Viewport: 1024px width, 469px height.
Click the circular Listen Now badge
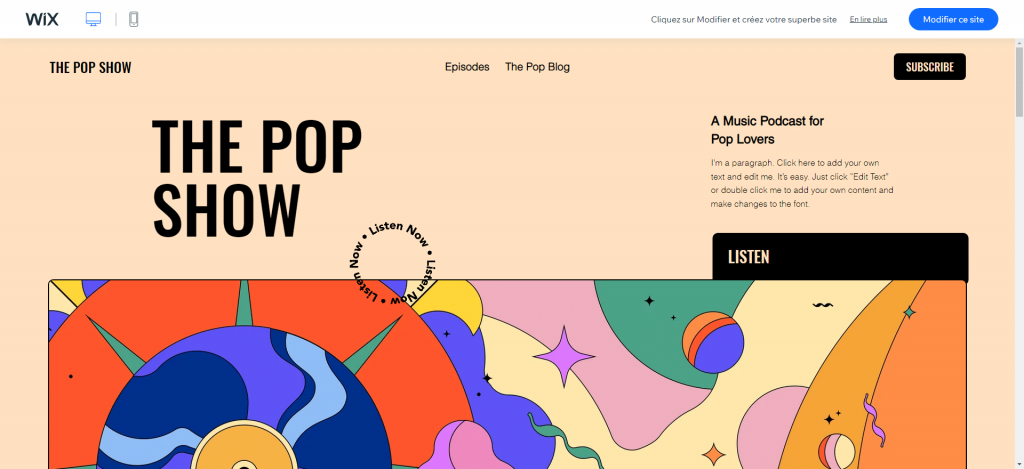click(x=392, y=264)
